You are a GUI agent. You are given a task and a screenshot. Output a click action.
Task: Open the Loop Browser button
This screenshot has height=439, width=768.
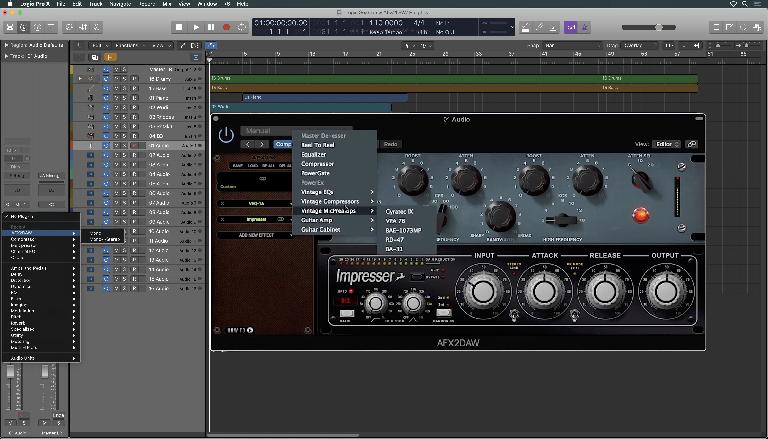[743, 27]
